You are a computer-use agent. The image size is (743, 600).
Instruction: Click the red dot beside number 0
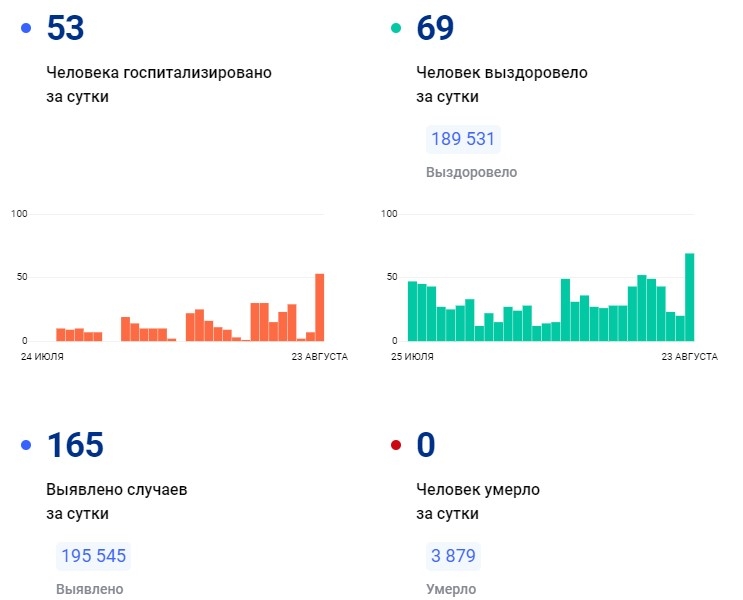point(396,445)
